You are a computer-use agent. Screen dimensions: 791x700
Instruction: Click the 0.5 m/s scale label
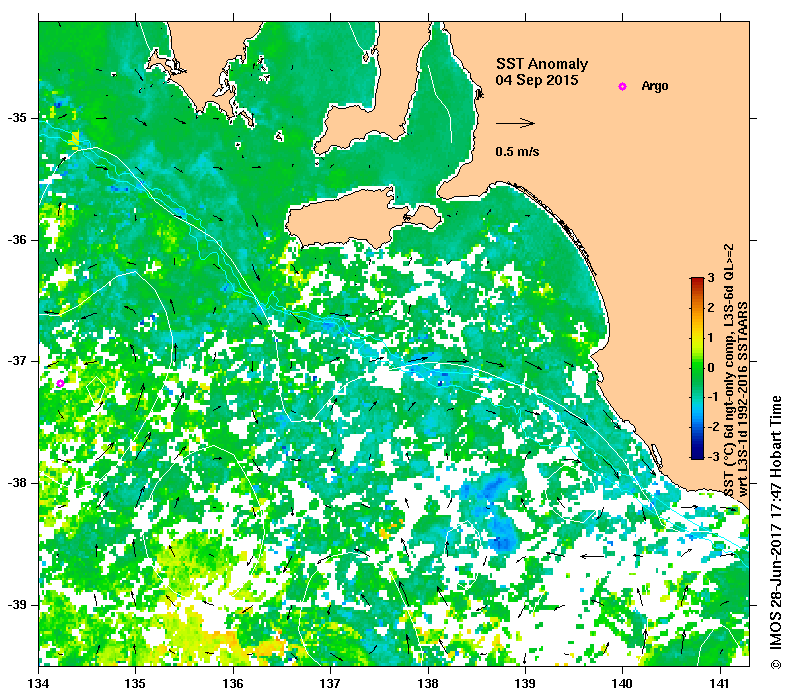click(517, 151)
